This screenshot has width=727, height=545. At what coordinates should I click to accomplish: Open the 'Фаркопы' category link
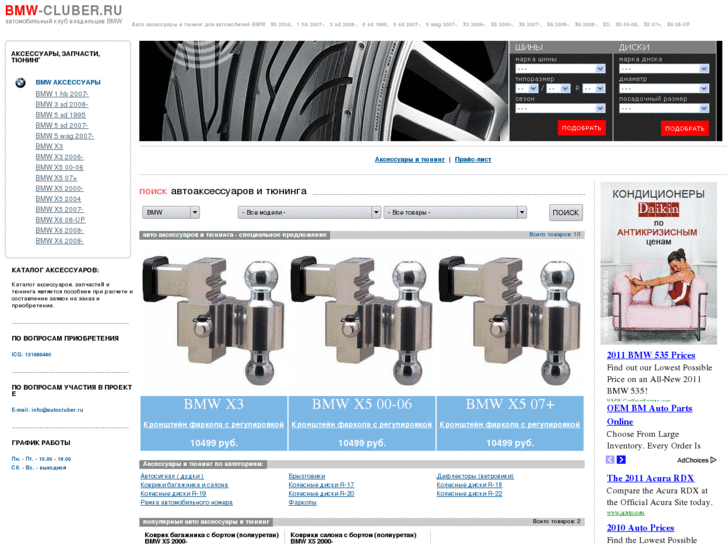302,503
